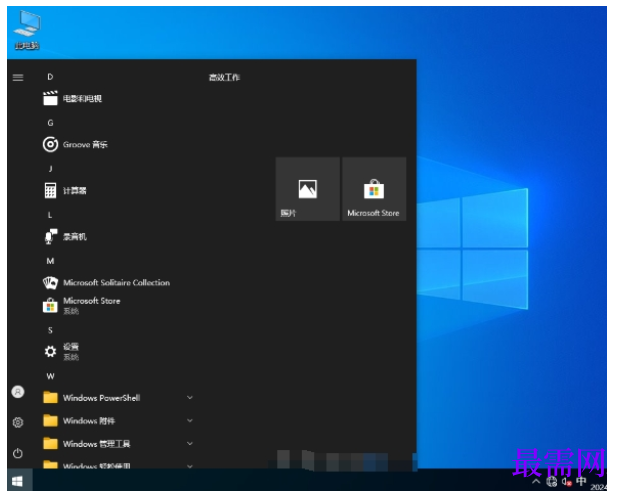Click the taskbar clock showing 2024
This screenshot has height=494, width=624.
coord(598,486)
